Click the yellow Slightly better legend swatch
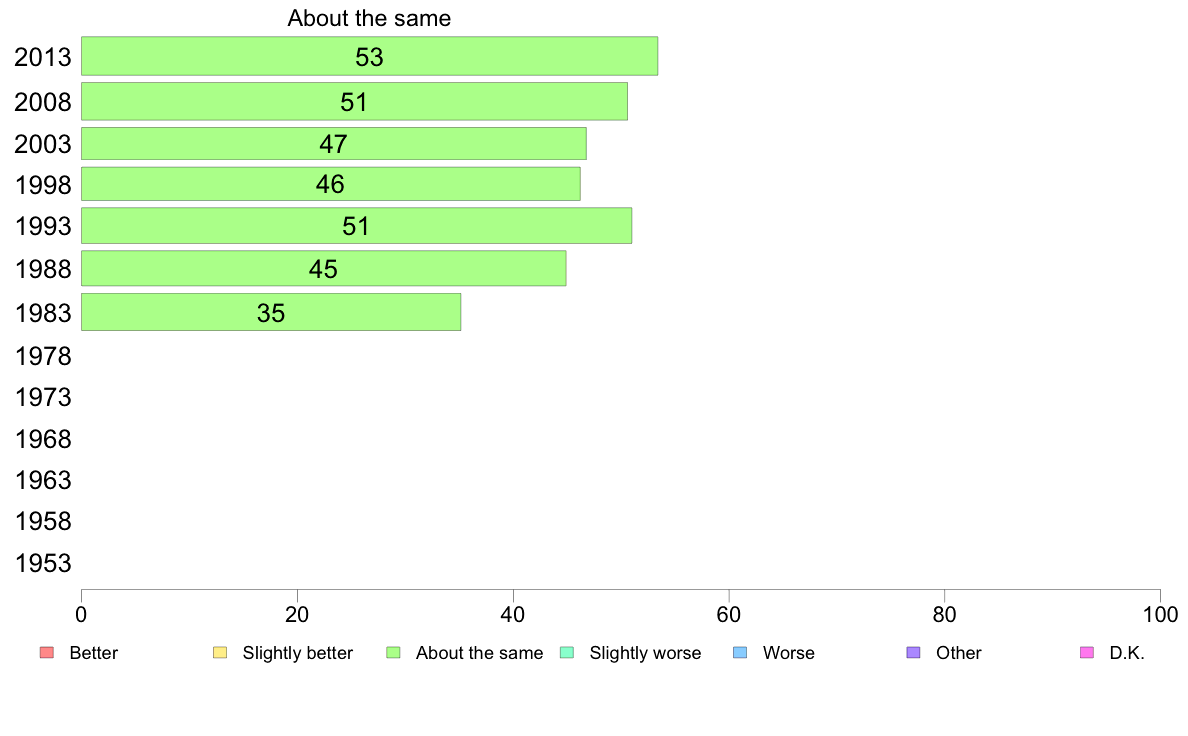The image size is (1188, 736). point(220,653)
